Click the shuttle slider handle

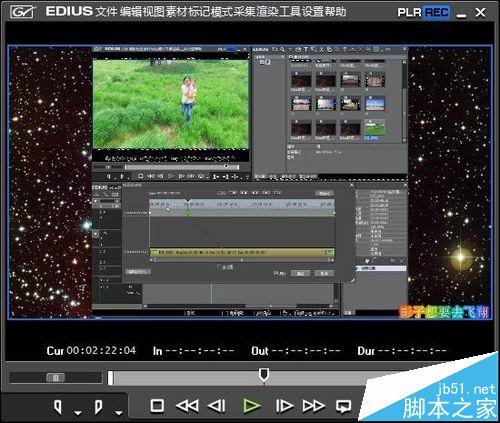[x=55, y=378]
